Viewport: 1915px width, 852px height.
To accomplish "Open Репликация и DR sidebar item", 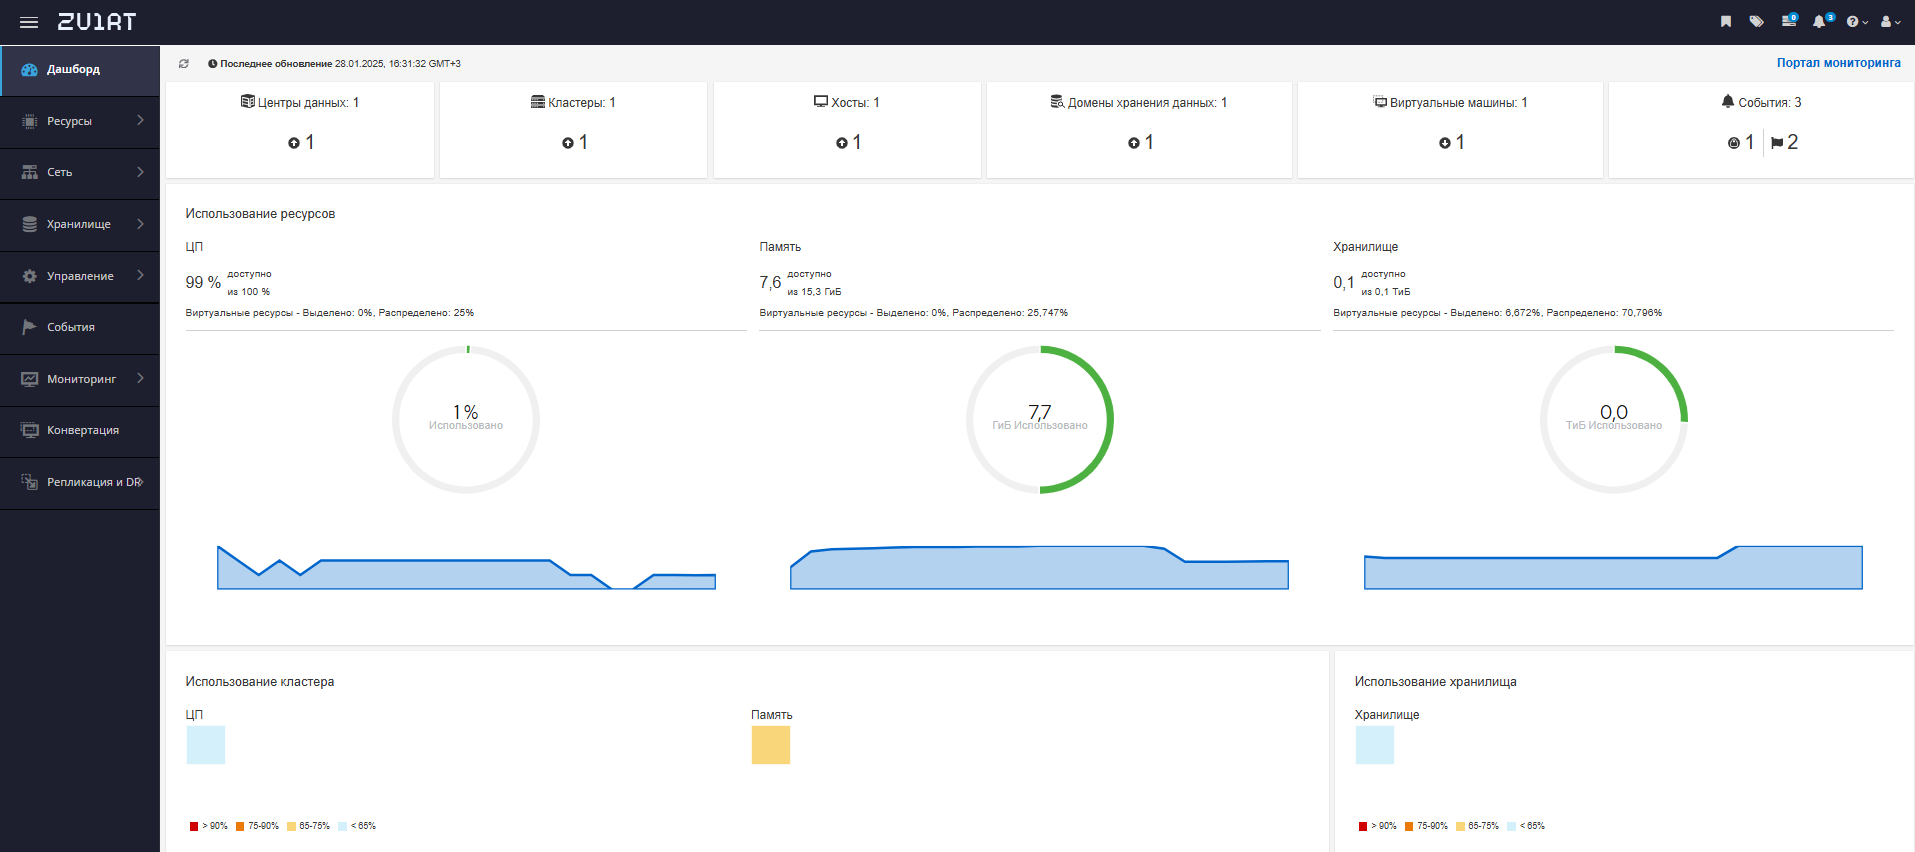I will (x=80, y=483).
